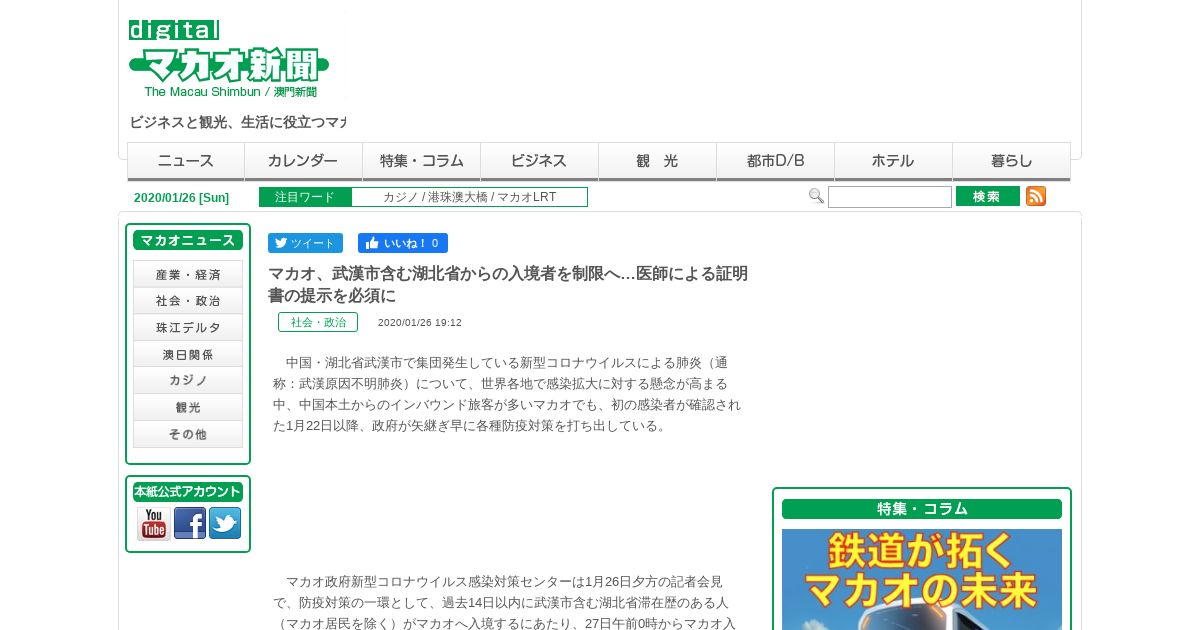Open the ニュース navigation tab
The width and height of the screenshot is (1200, 630).
tap(186, 161)
